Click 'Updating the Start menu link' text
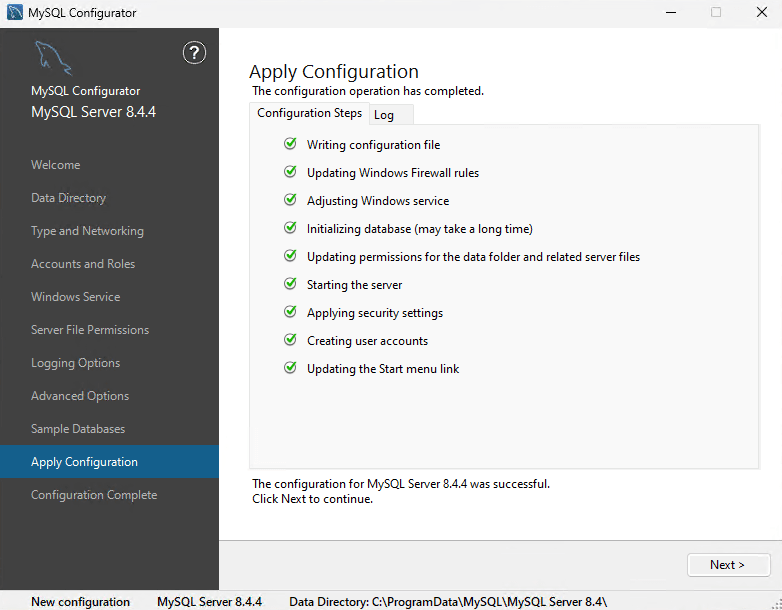This screenshot has width=782, height=610. pos(383,369)
